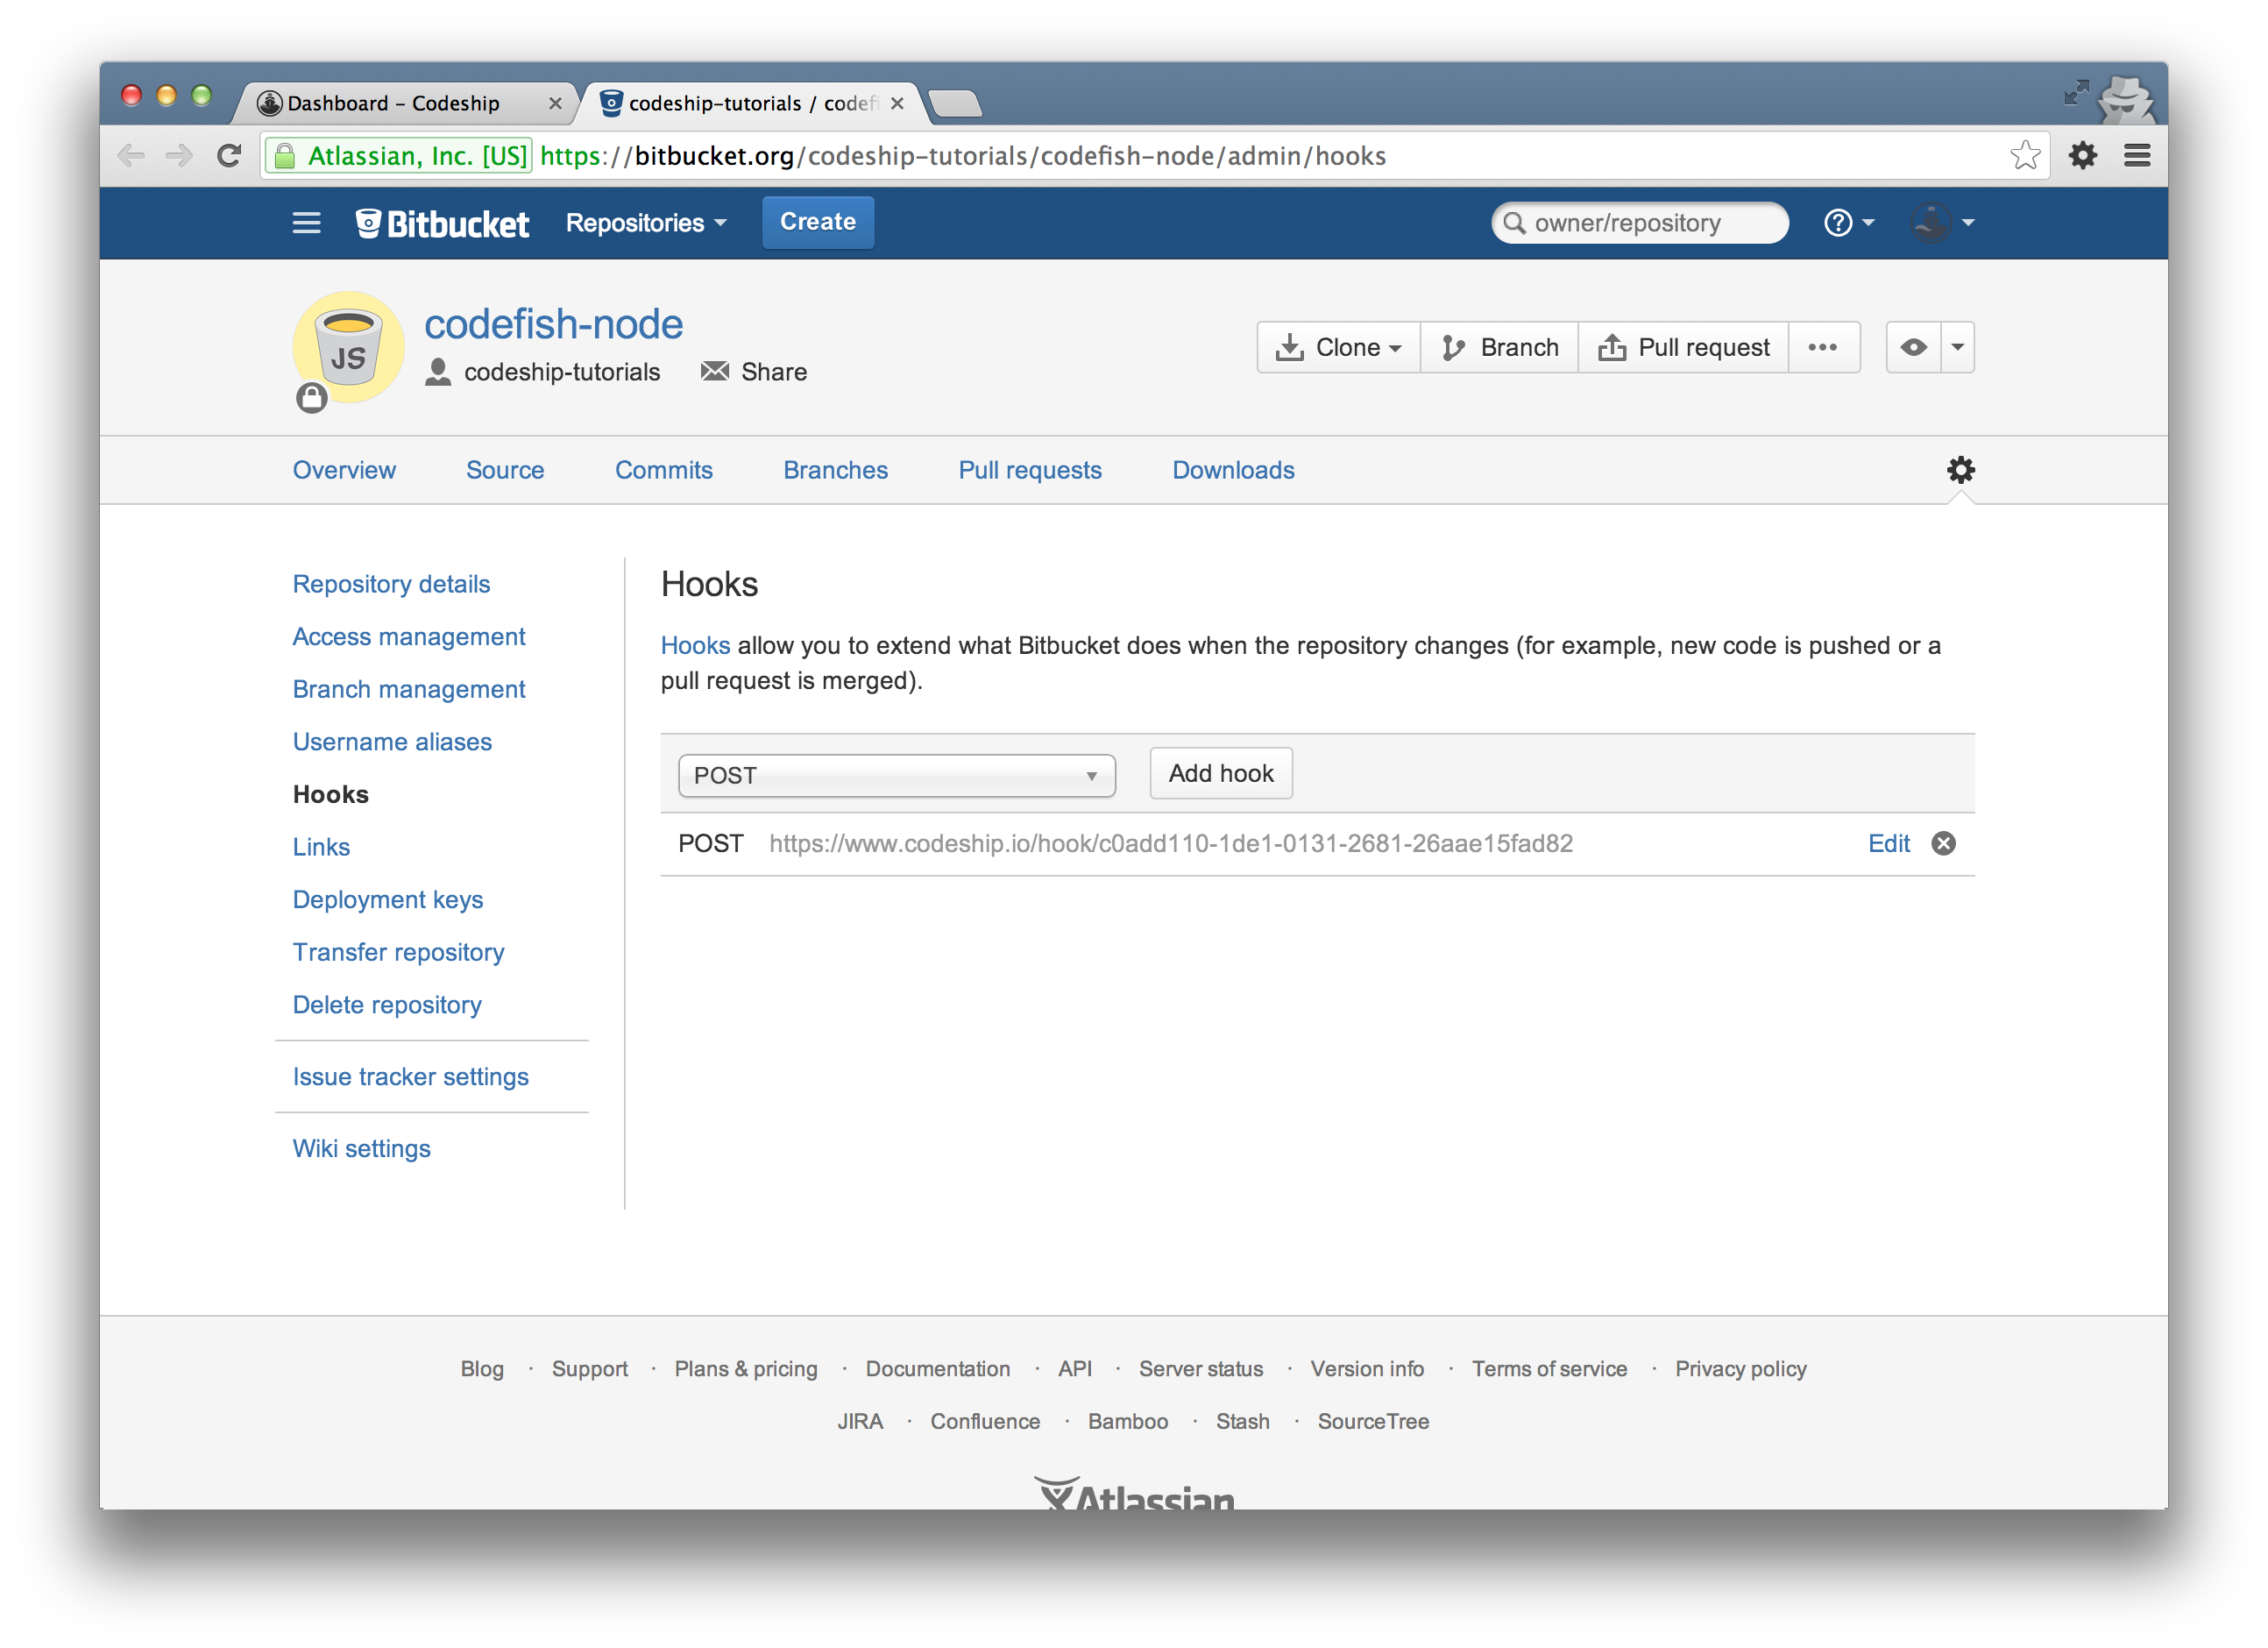Delete the Codeship POST hook
Image resolution: width=2268 pixels, height=1648 pixels.
coord(1943,844)
